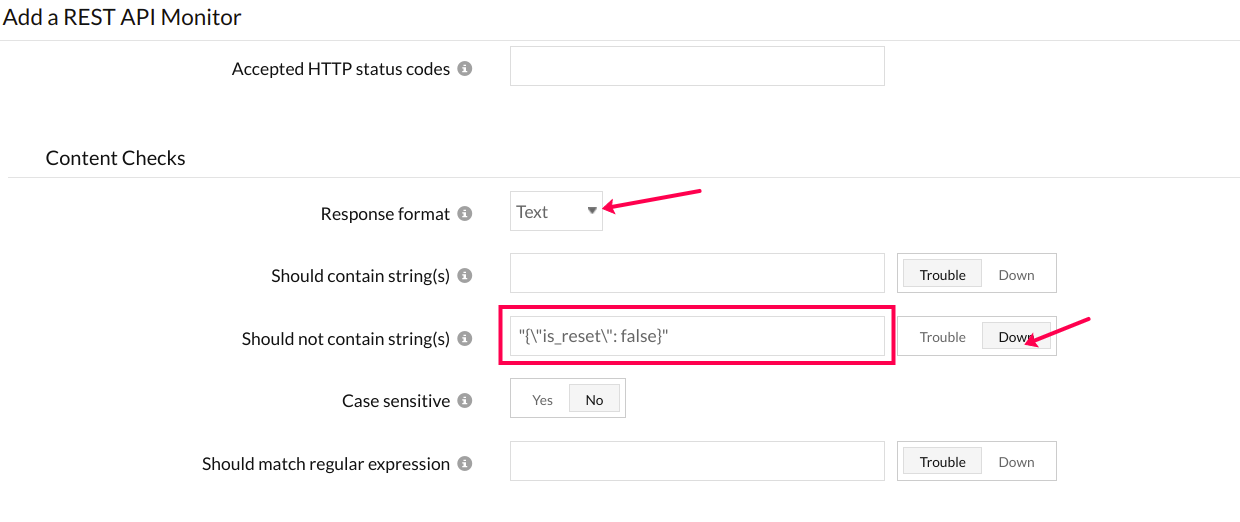This screenshot has width=1240, height=522.
Task: Focus the Should match regular expression field
Action: pos(697,461)
